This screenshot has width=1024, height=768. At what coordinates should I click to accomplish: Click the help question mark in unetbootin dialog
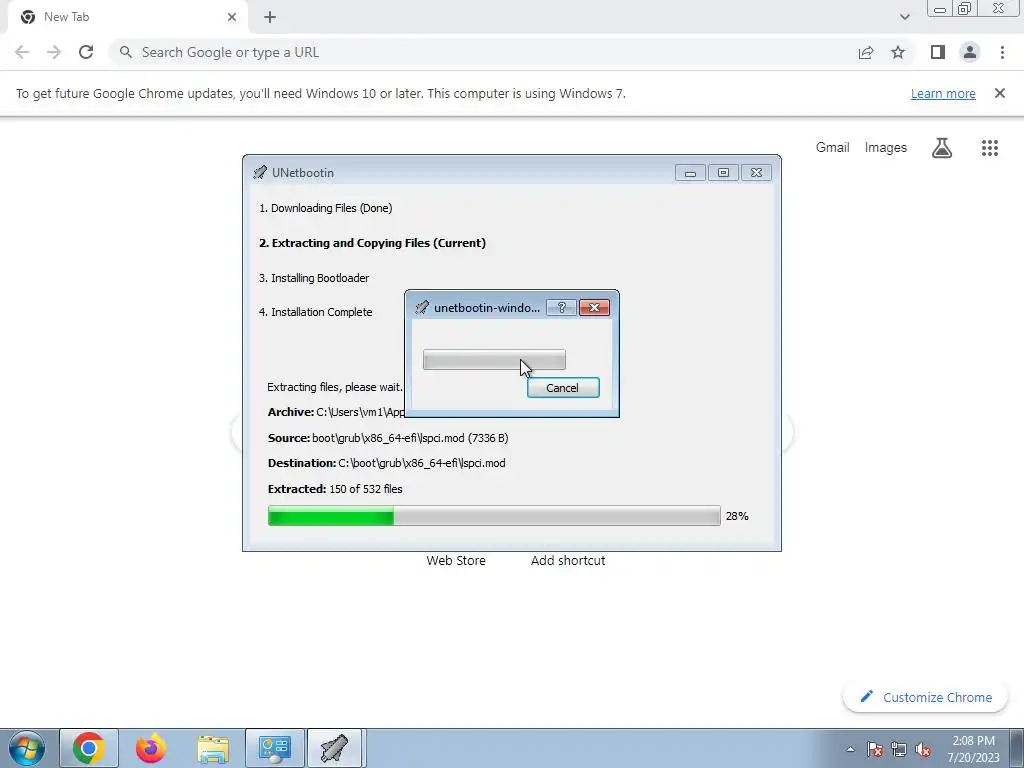[562, 308]
